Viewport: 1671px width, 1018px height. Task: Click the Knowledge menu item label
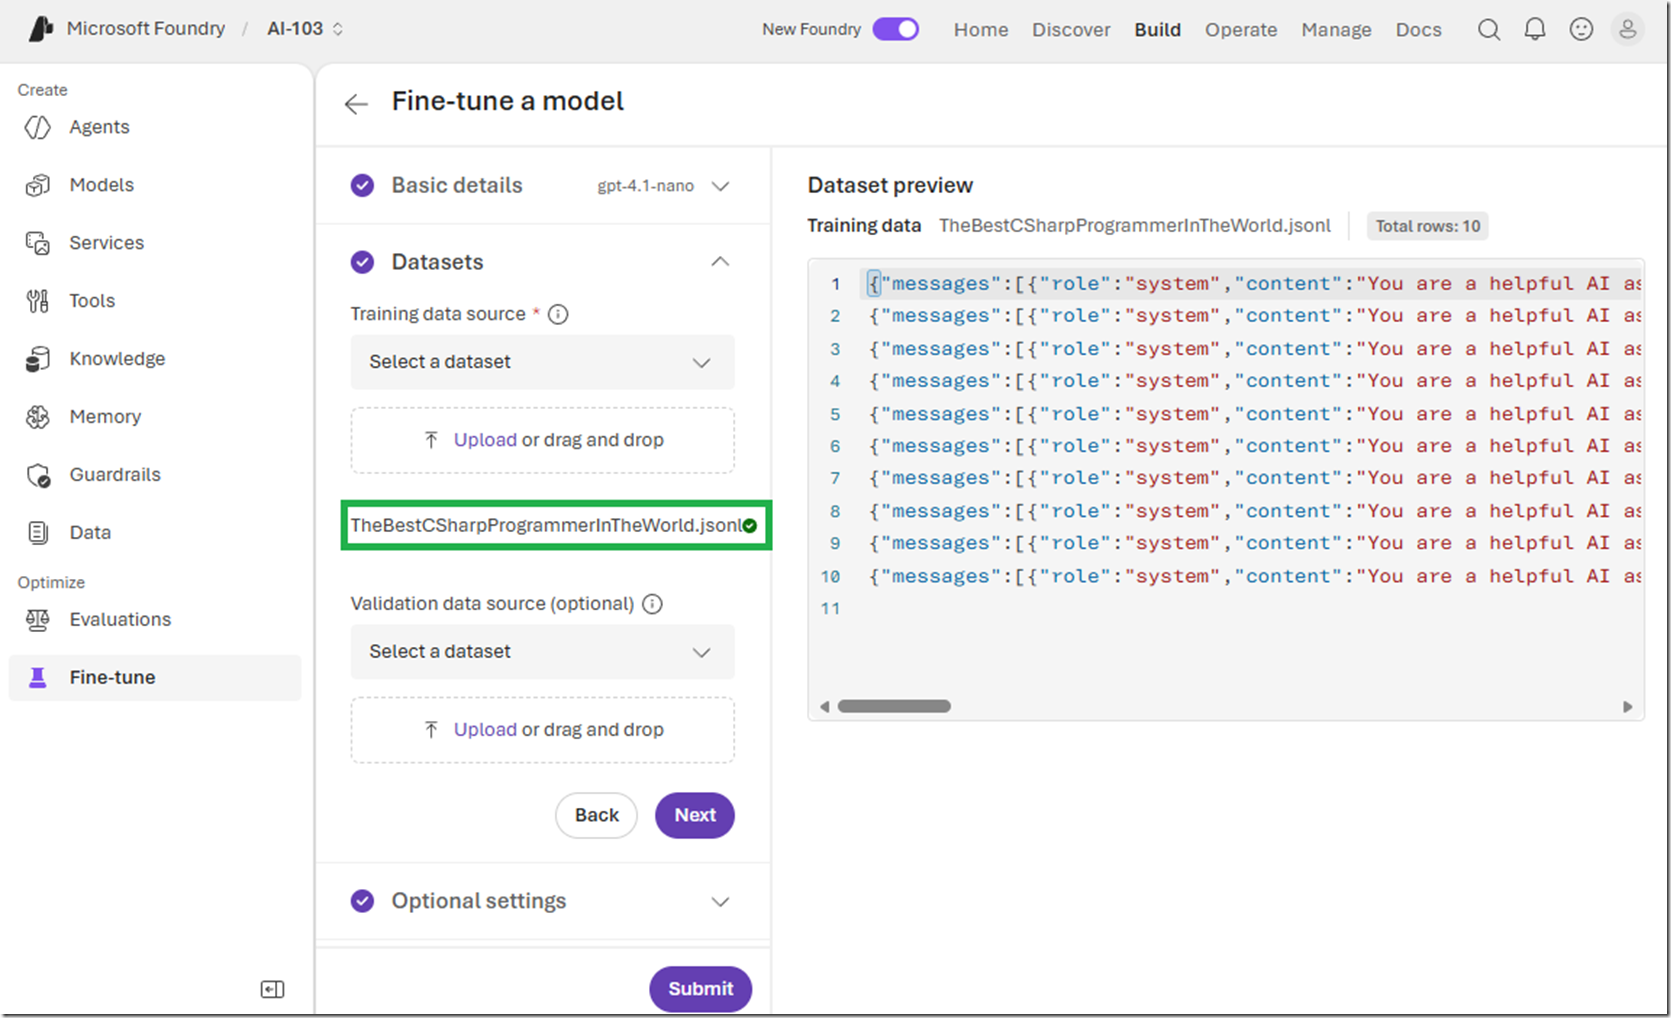pyautogui.click(x=117, y=359)
